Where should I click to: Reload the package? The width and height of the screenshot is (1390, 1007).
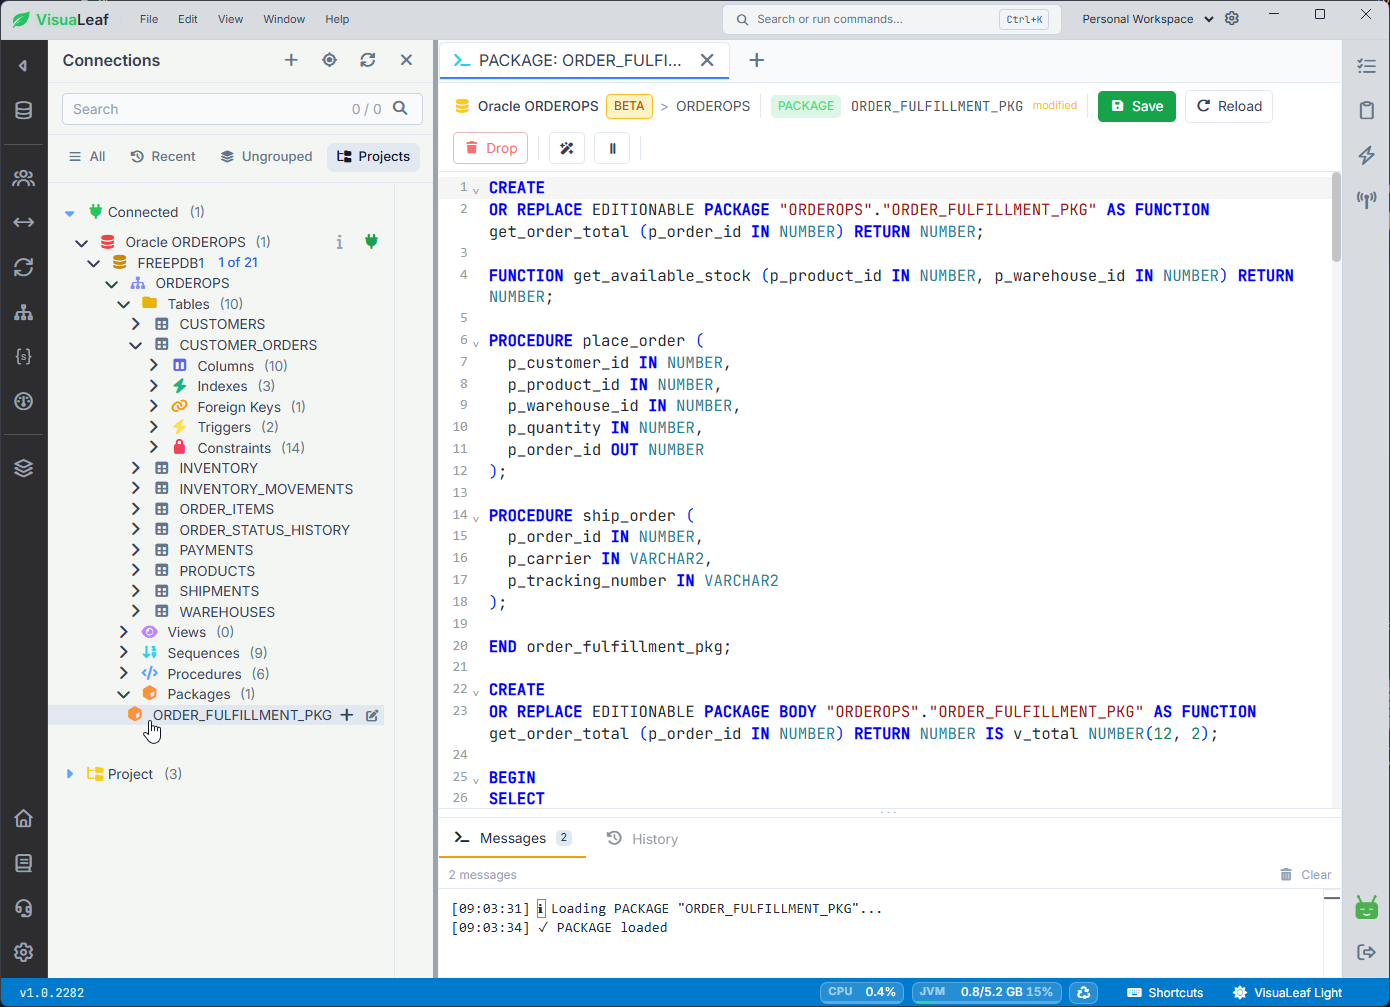1229,106
